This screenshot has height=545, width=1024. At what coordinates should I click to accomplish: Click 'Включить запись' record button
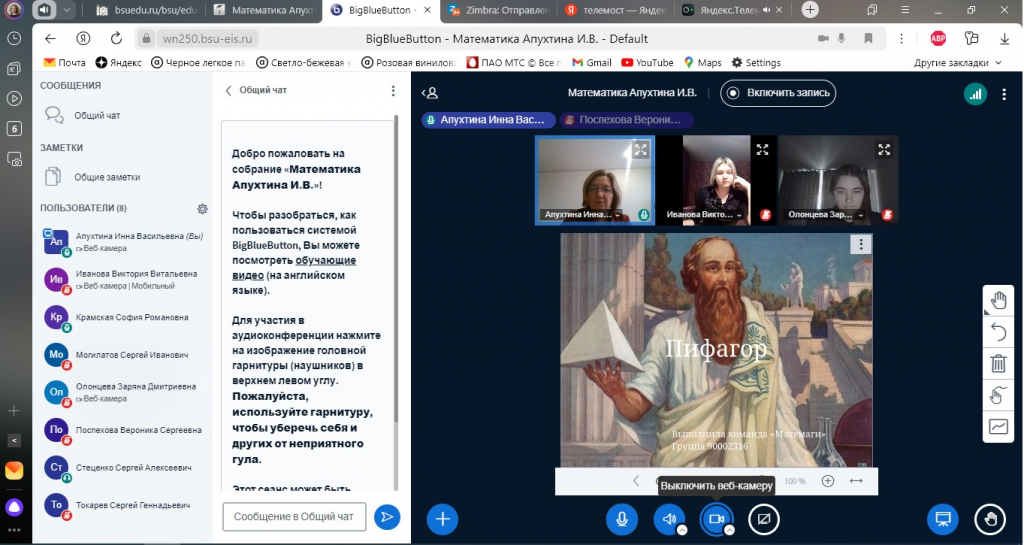(778, 93)
